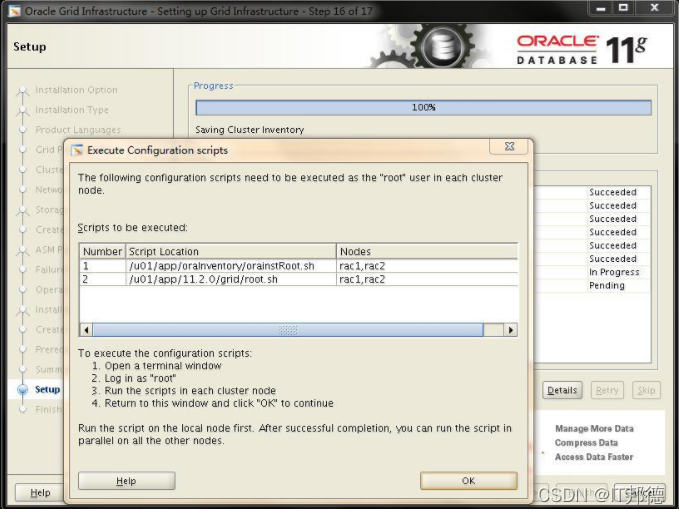
Task: Select the Setup step in the sidebar
Action: coord(47,389)
